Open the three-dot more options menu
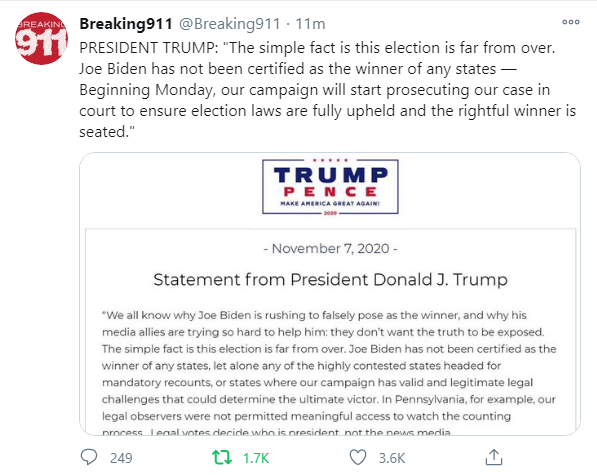 [x=571, y=22]
